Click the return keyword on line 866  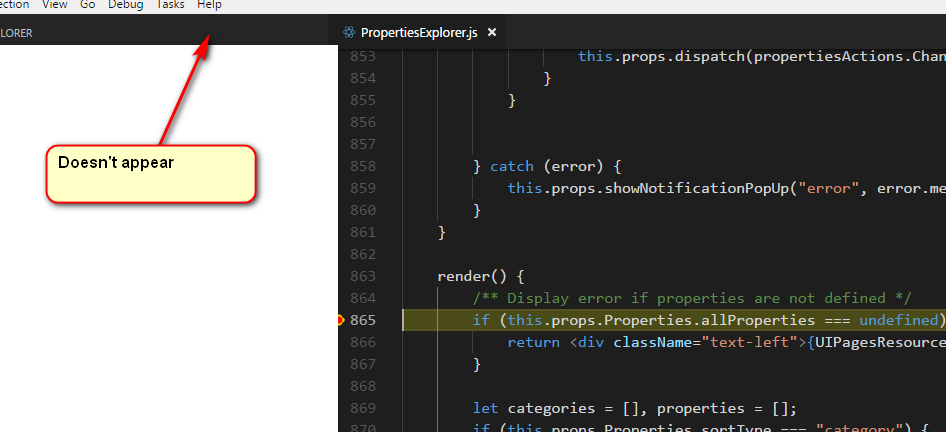pyautogui.click(x=533, y=342)
